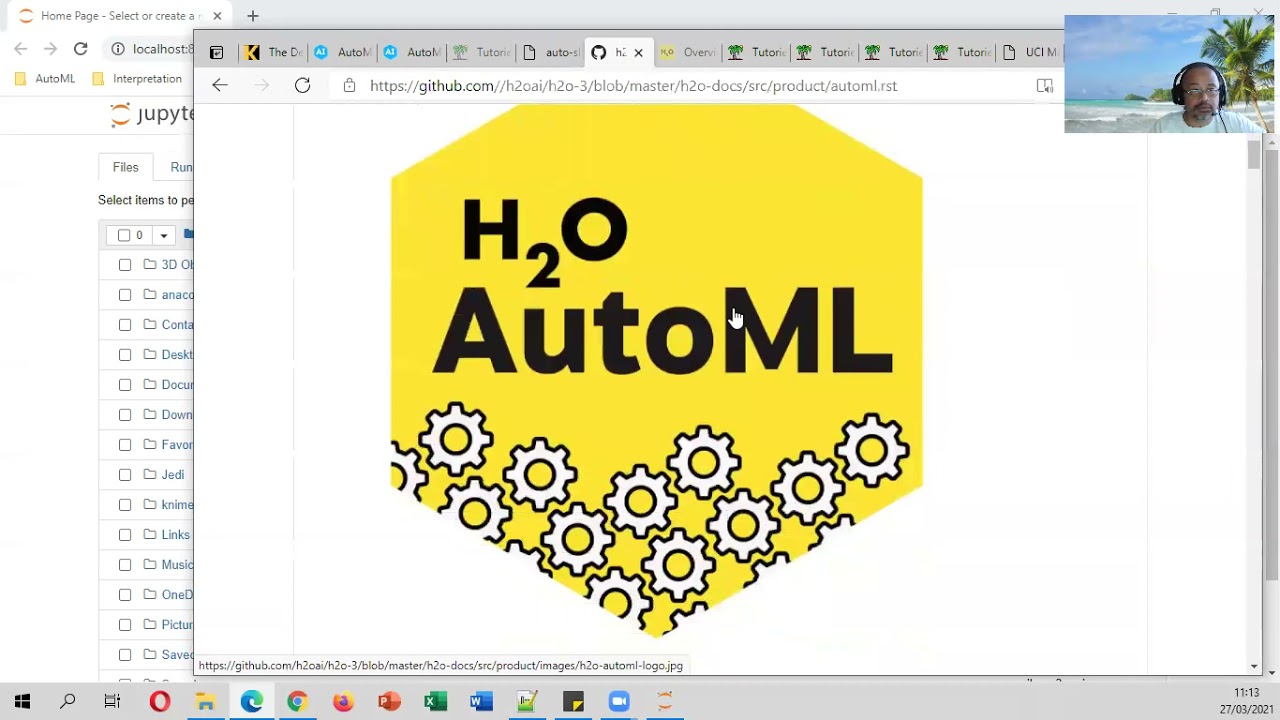Image resolution: width=1280 pixels, height=720 pixels.
Task: Open the Interpretation bookmarks folder
Action: pos(137,79)
